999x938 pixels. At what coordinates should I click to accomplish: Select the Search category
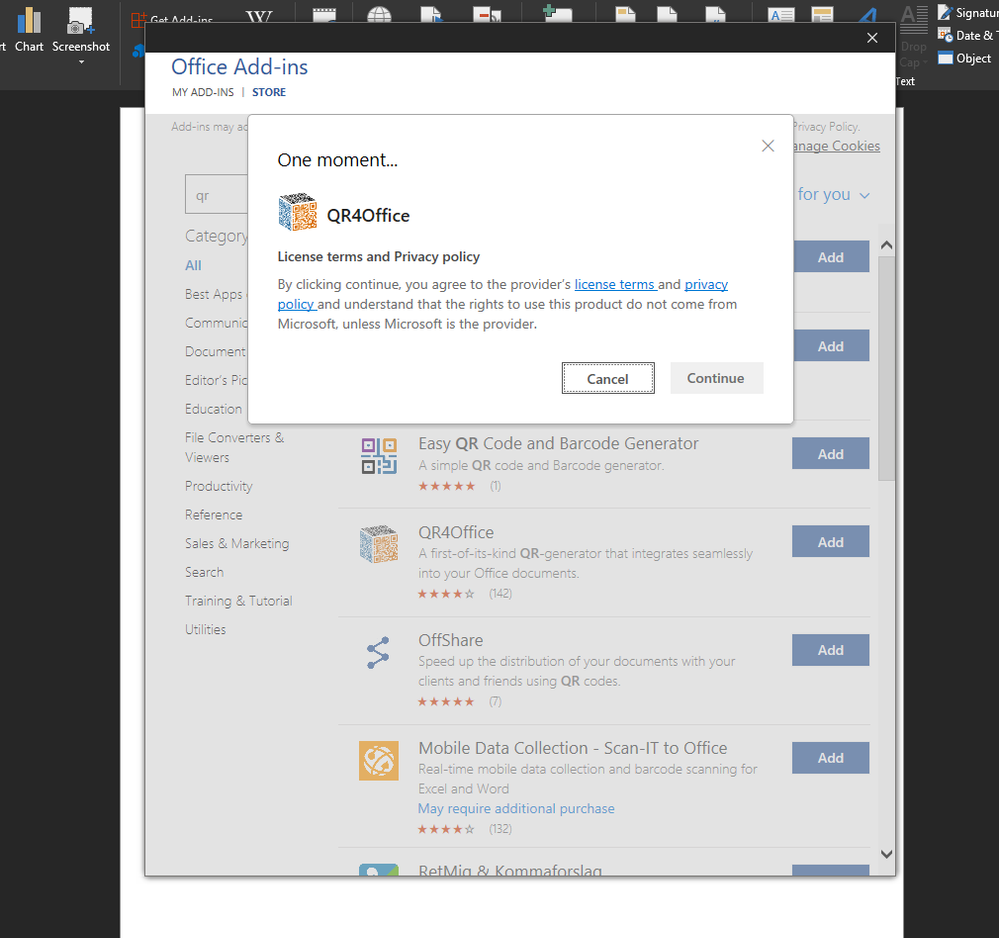coord(205,572)
